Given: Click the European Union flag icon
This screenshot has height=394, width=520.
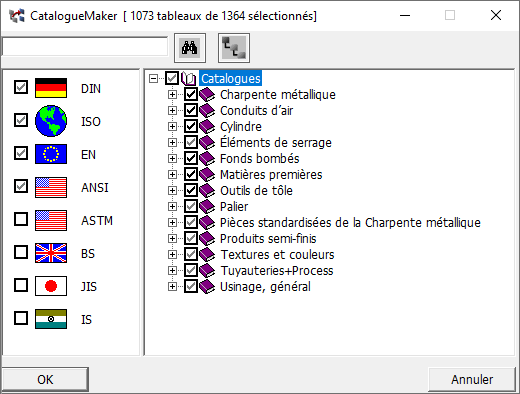Looking at the screenshot, I should click(x=51, y=154).
